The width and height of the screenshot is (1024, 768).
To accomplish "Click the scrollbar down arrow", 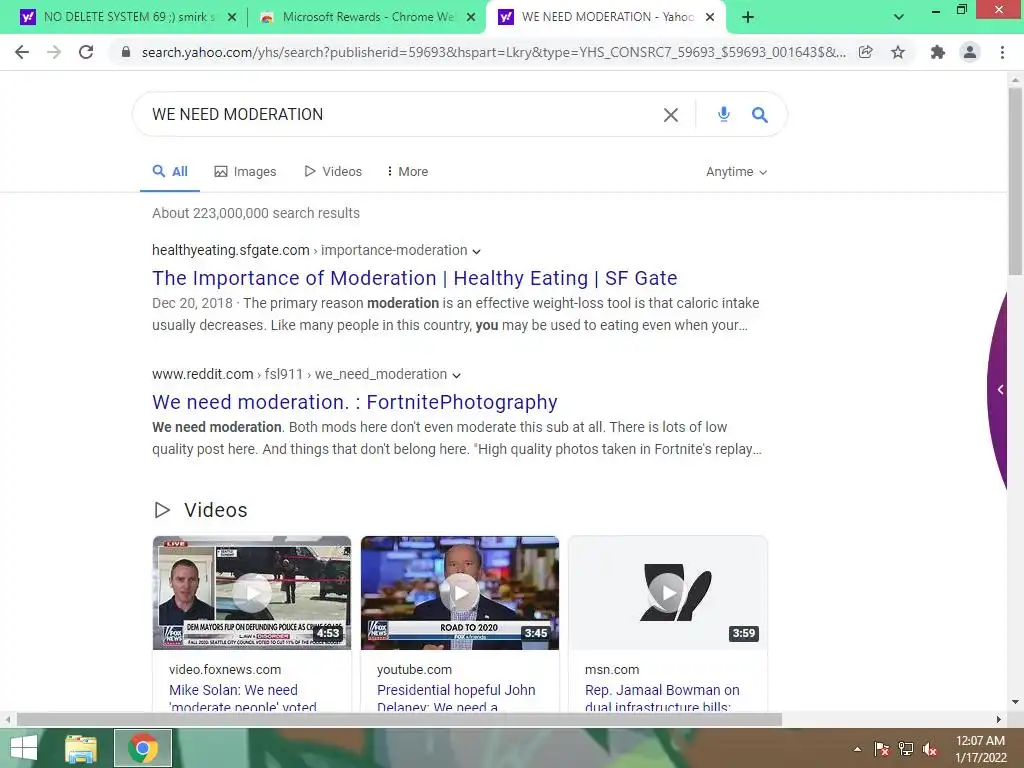I will click(x=1015, y=702).
